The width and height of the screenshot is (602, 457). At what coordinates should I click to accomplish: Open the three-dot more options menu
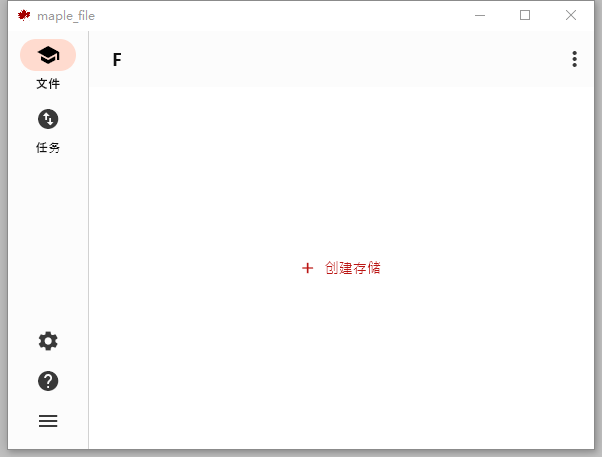click(574, 60)
